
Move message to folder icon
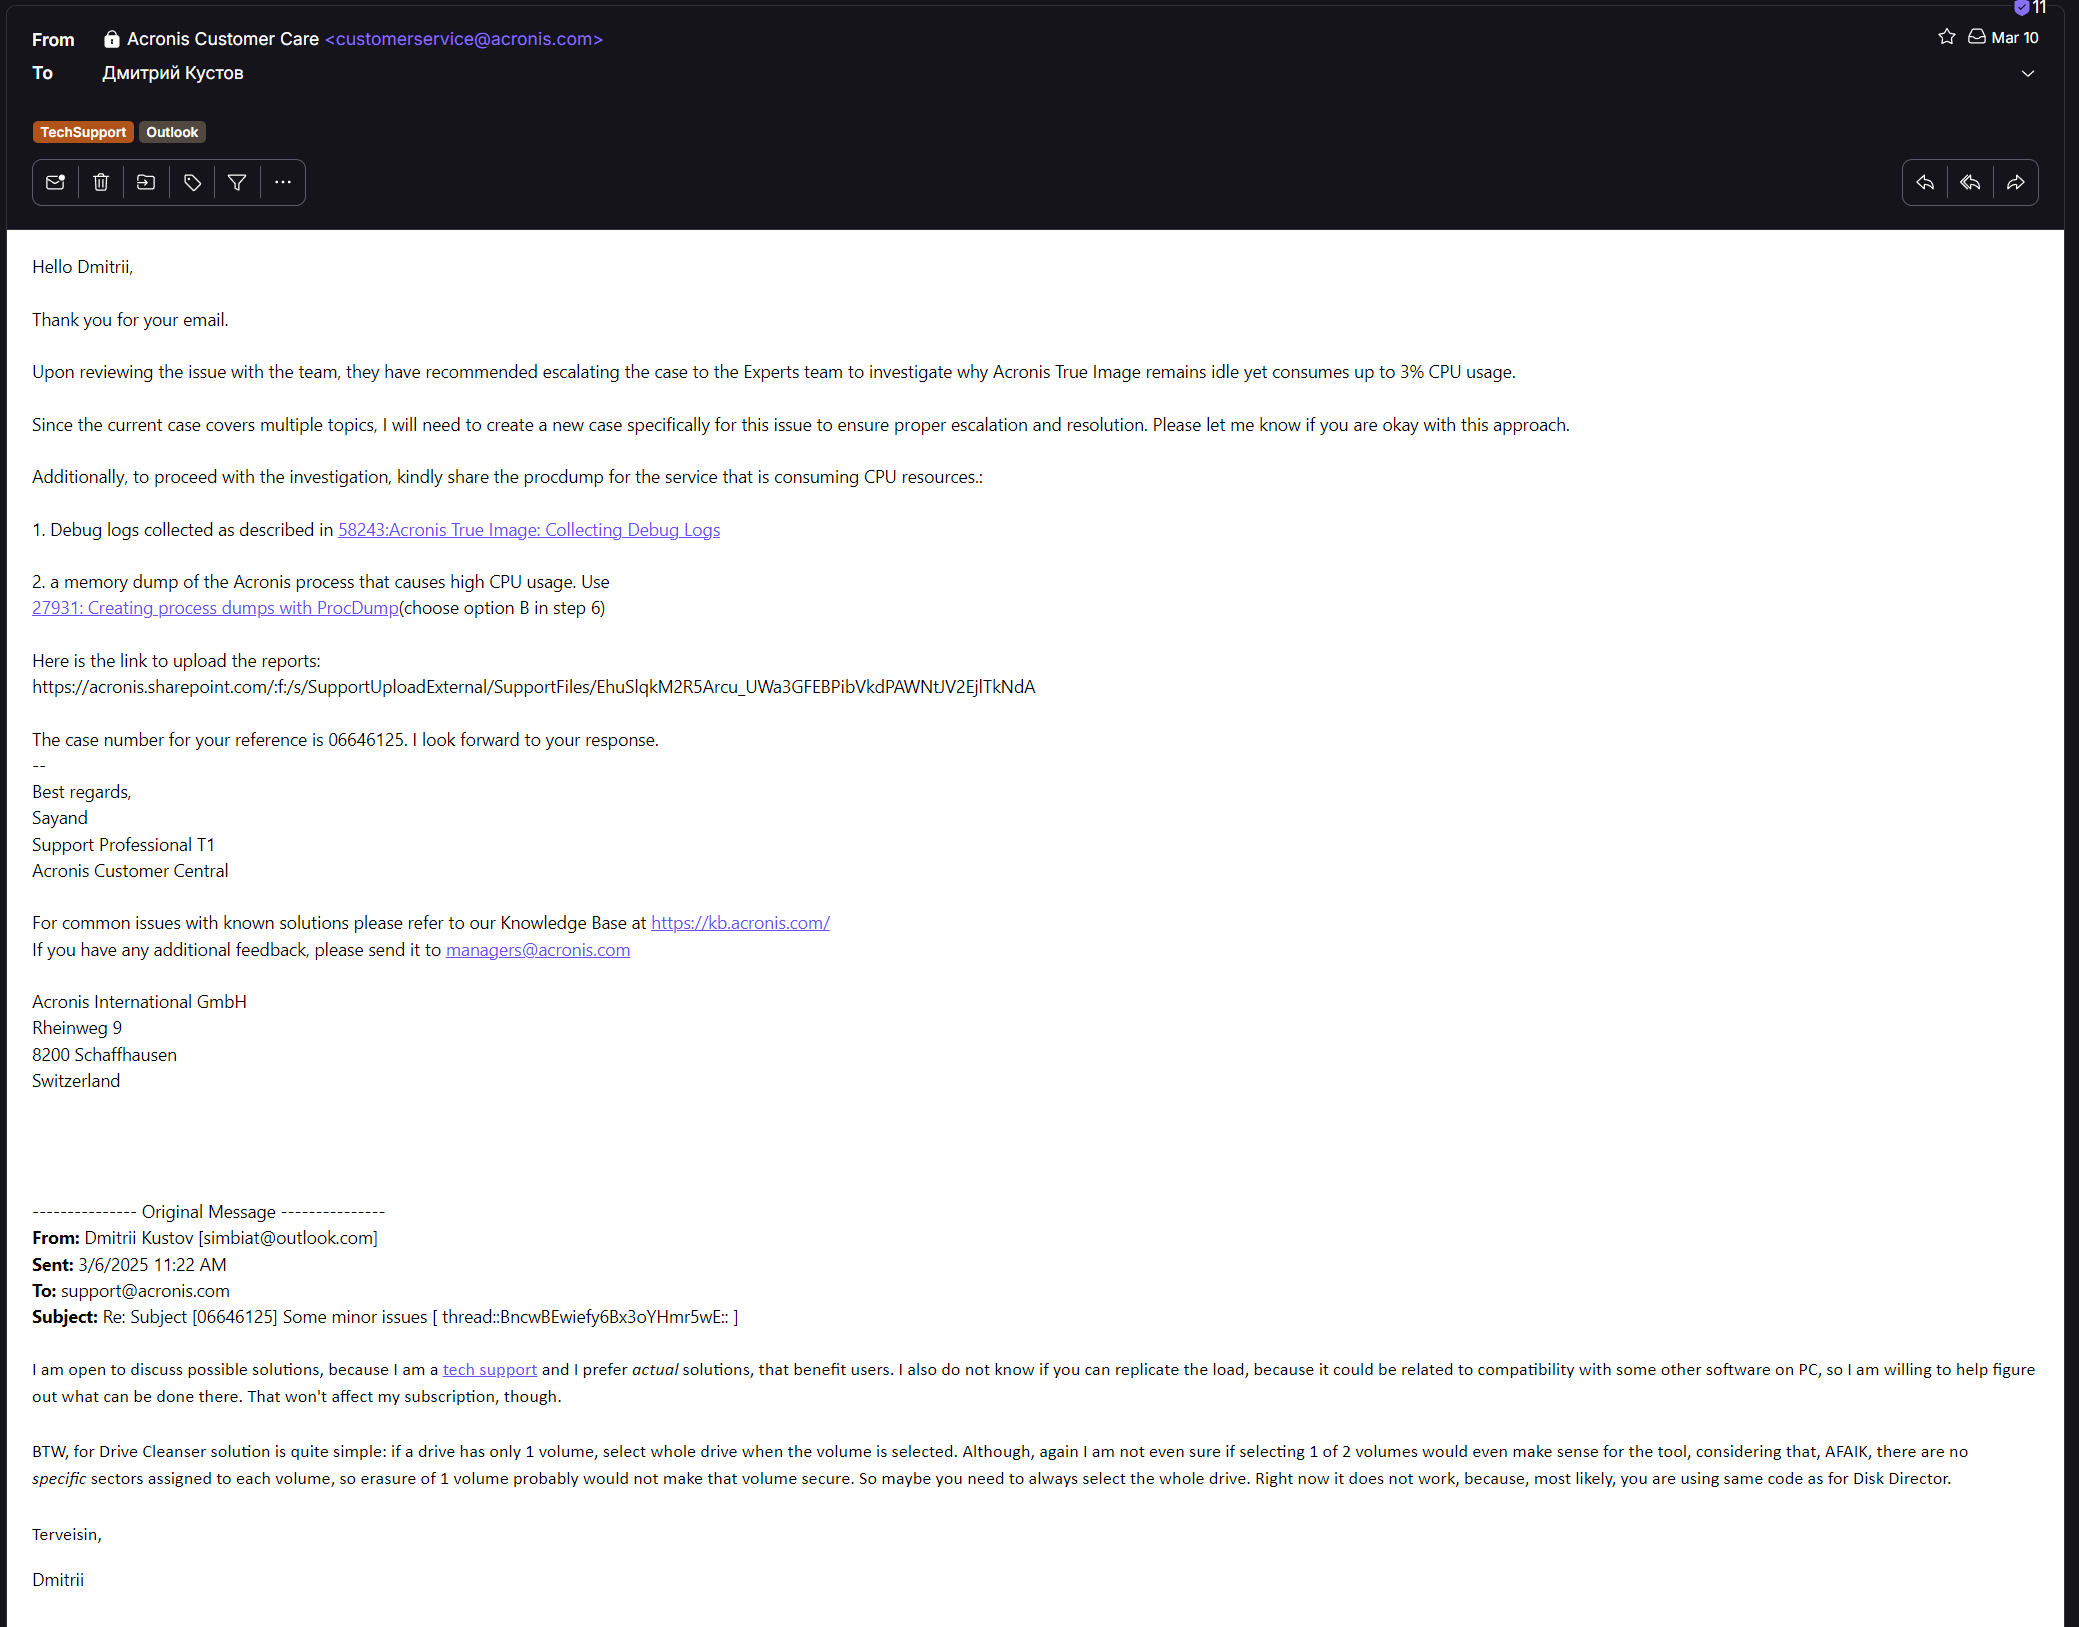click(146, 182)
